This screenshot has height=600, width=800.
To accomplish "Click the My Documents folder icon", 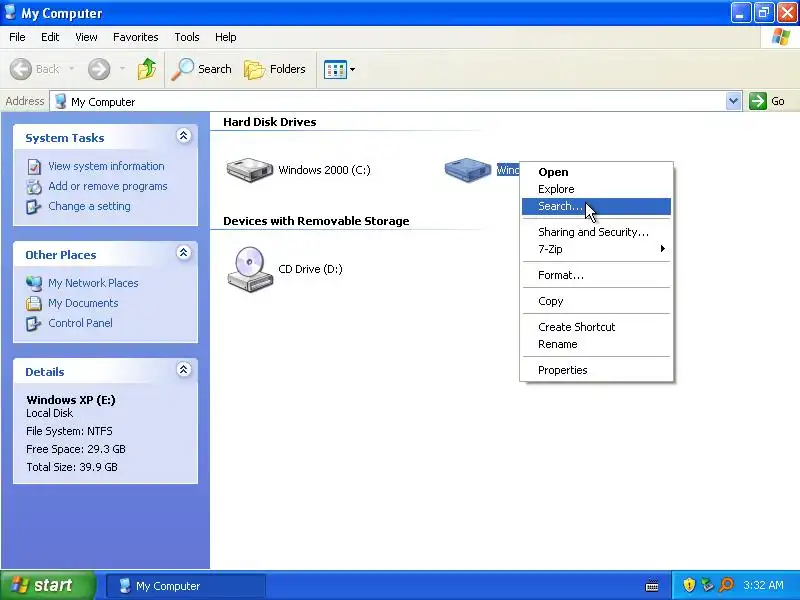I will coord(34,304).
